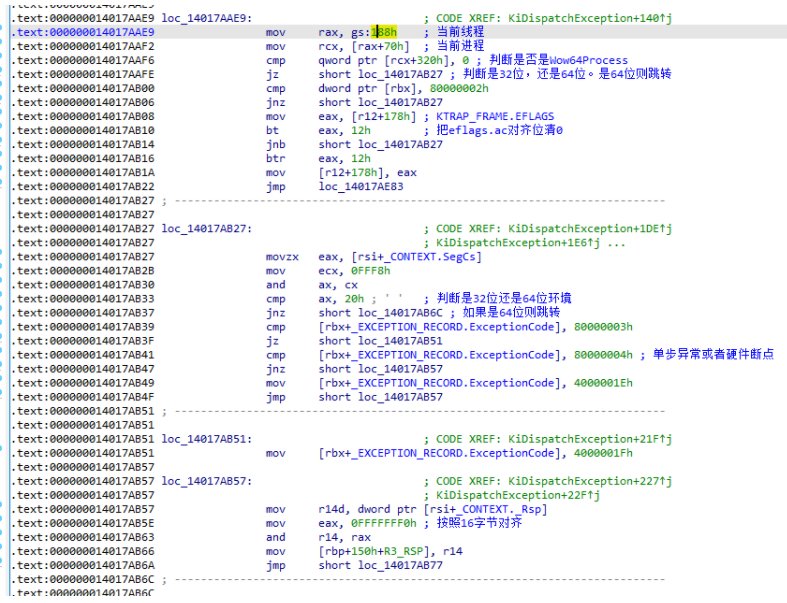Click operand 'r14, rax'
Screen dimensions: 787x603
click(x=344, y=537)
